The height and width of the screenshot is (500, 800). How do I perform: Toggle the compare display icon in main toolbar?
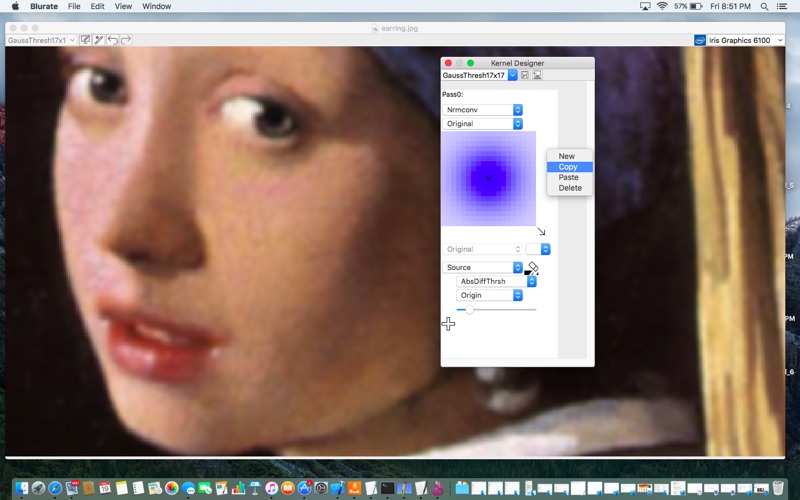pos(86,40)
